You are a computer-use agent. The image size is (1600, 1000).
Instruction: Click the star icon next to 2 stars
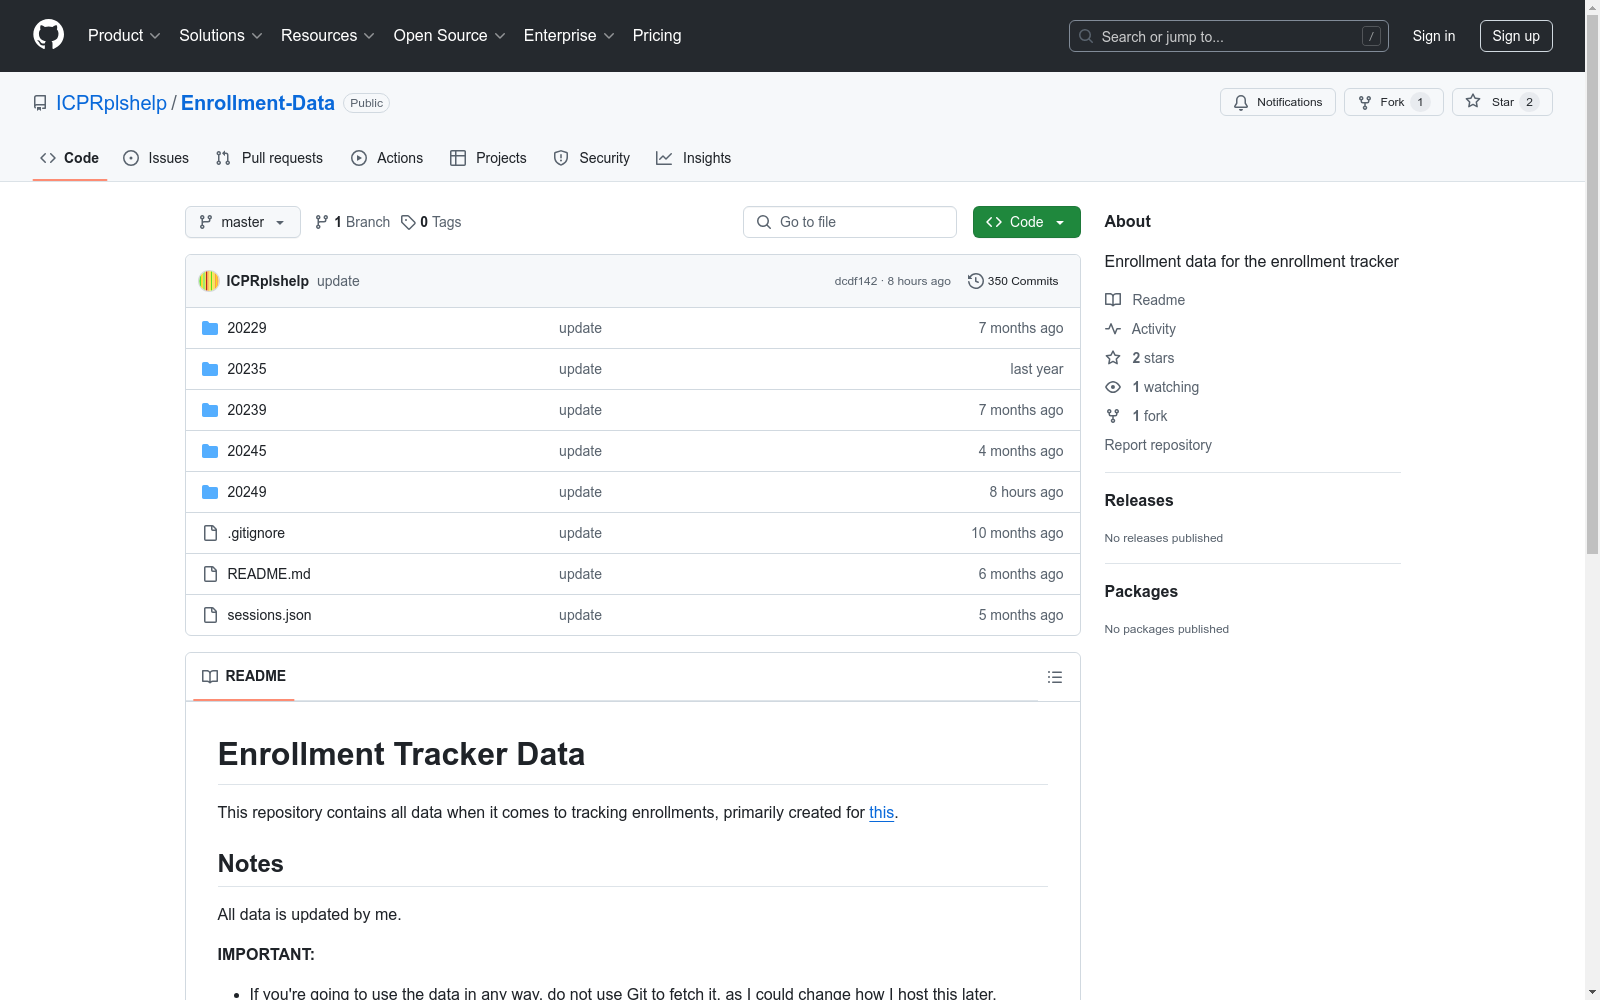point(1113,358)
